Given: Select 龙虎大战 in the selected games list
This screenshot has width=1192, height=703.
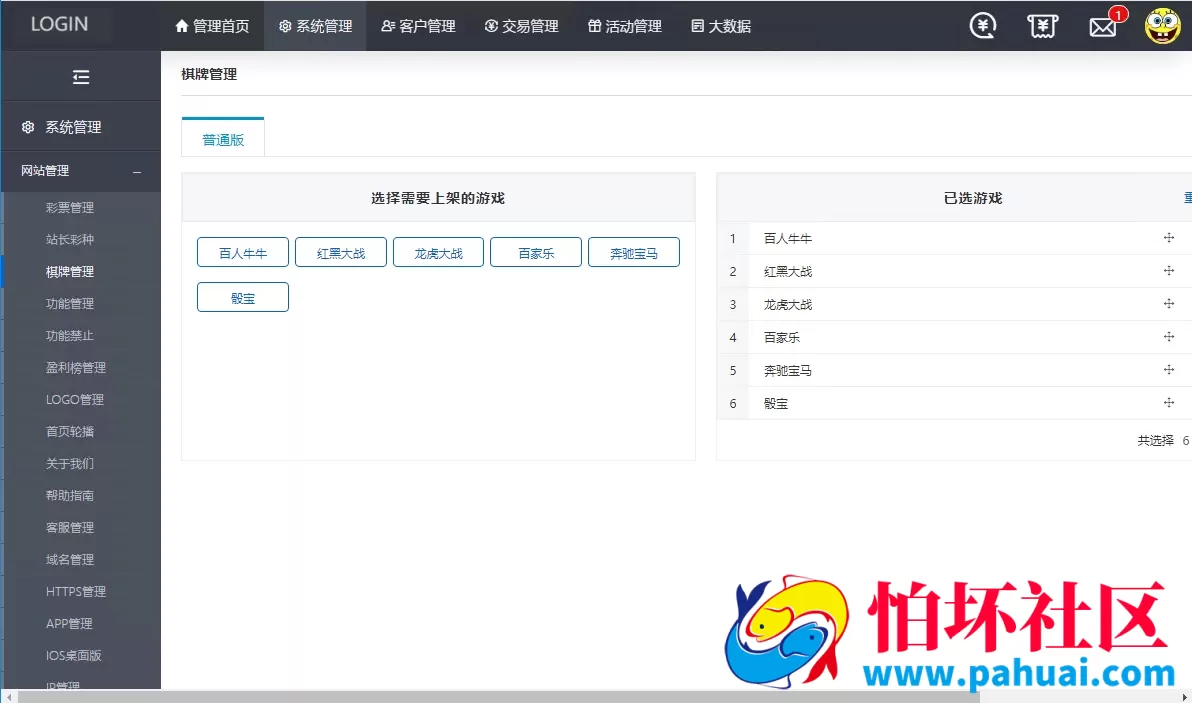Looking at the screenshot, I should coord(788,304).
